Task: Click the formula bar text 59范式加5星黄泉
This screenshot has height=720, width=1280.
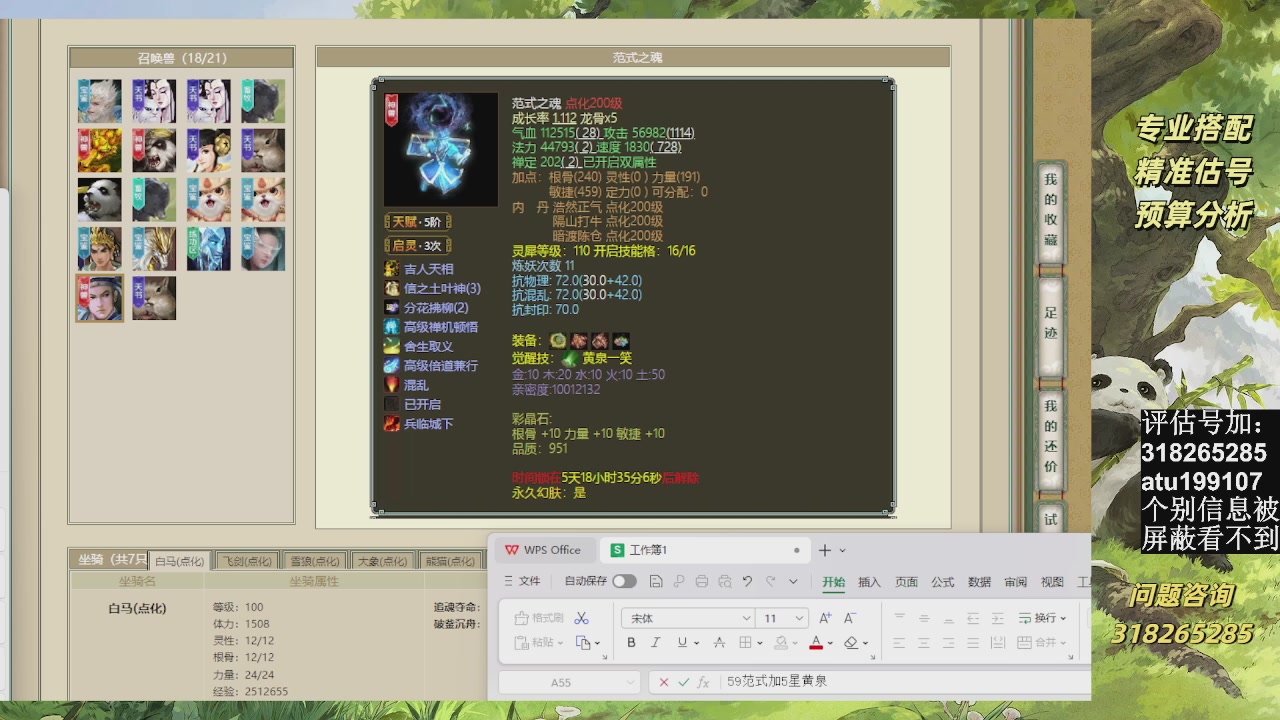Action: click(777, 682)
